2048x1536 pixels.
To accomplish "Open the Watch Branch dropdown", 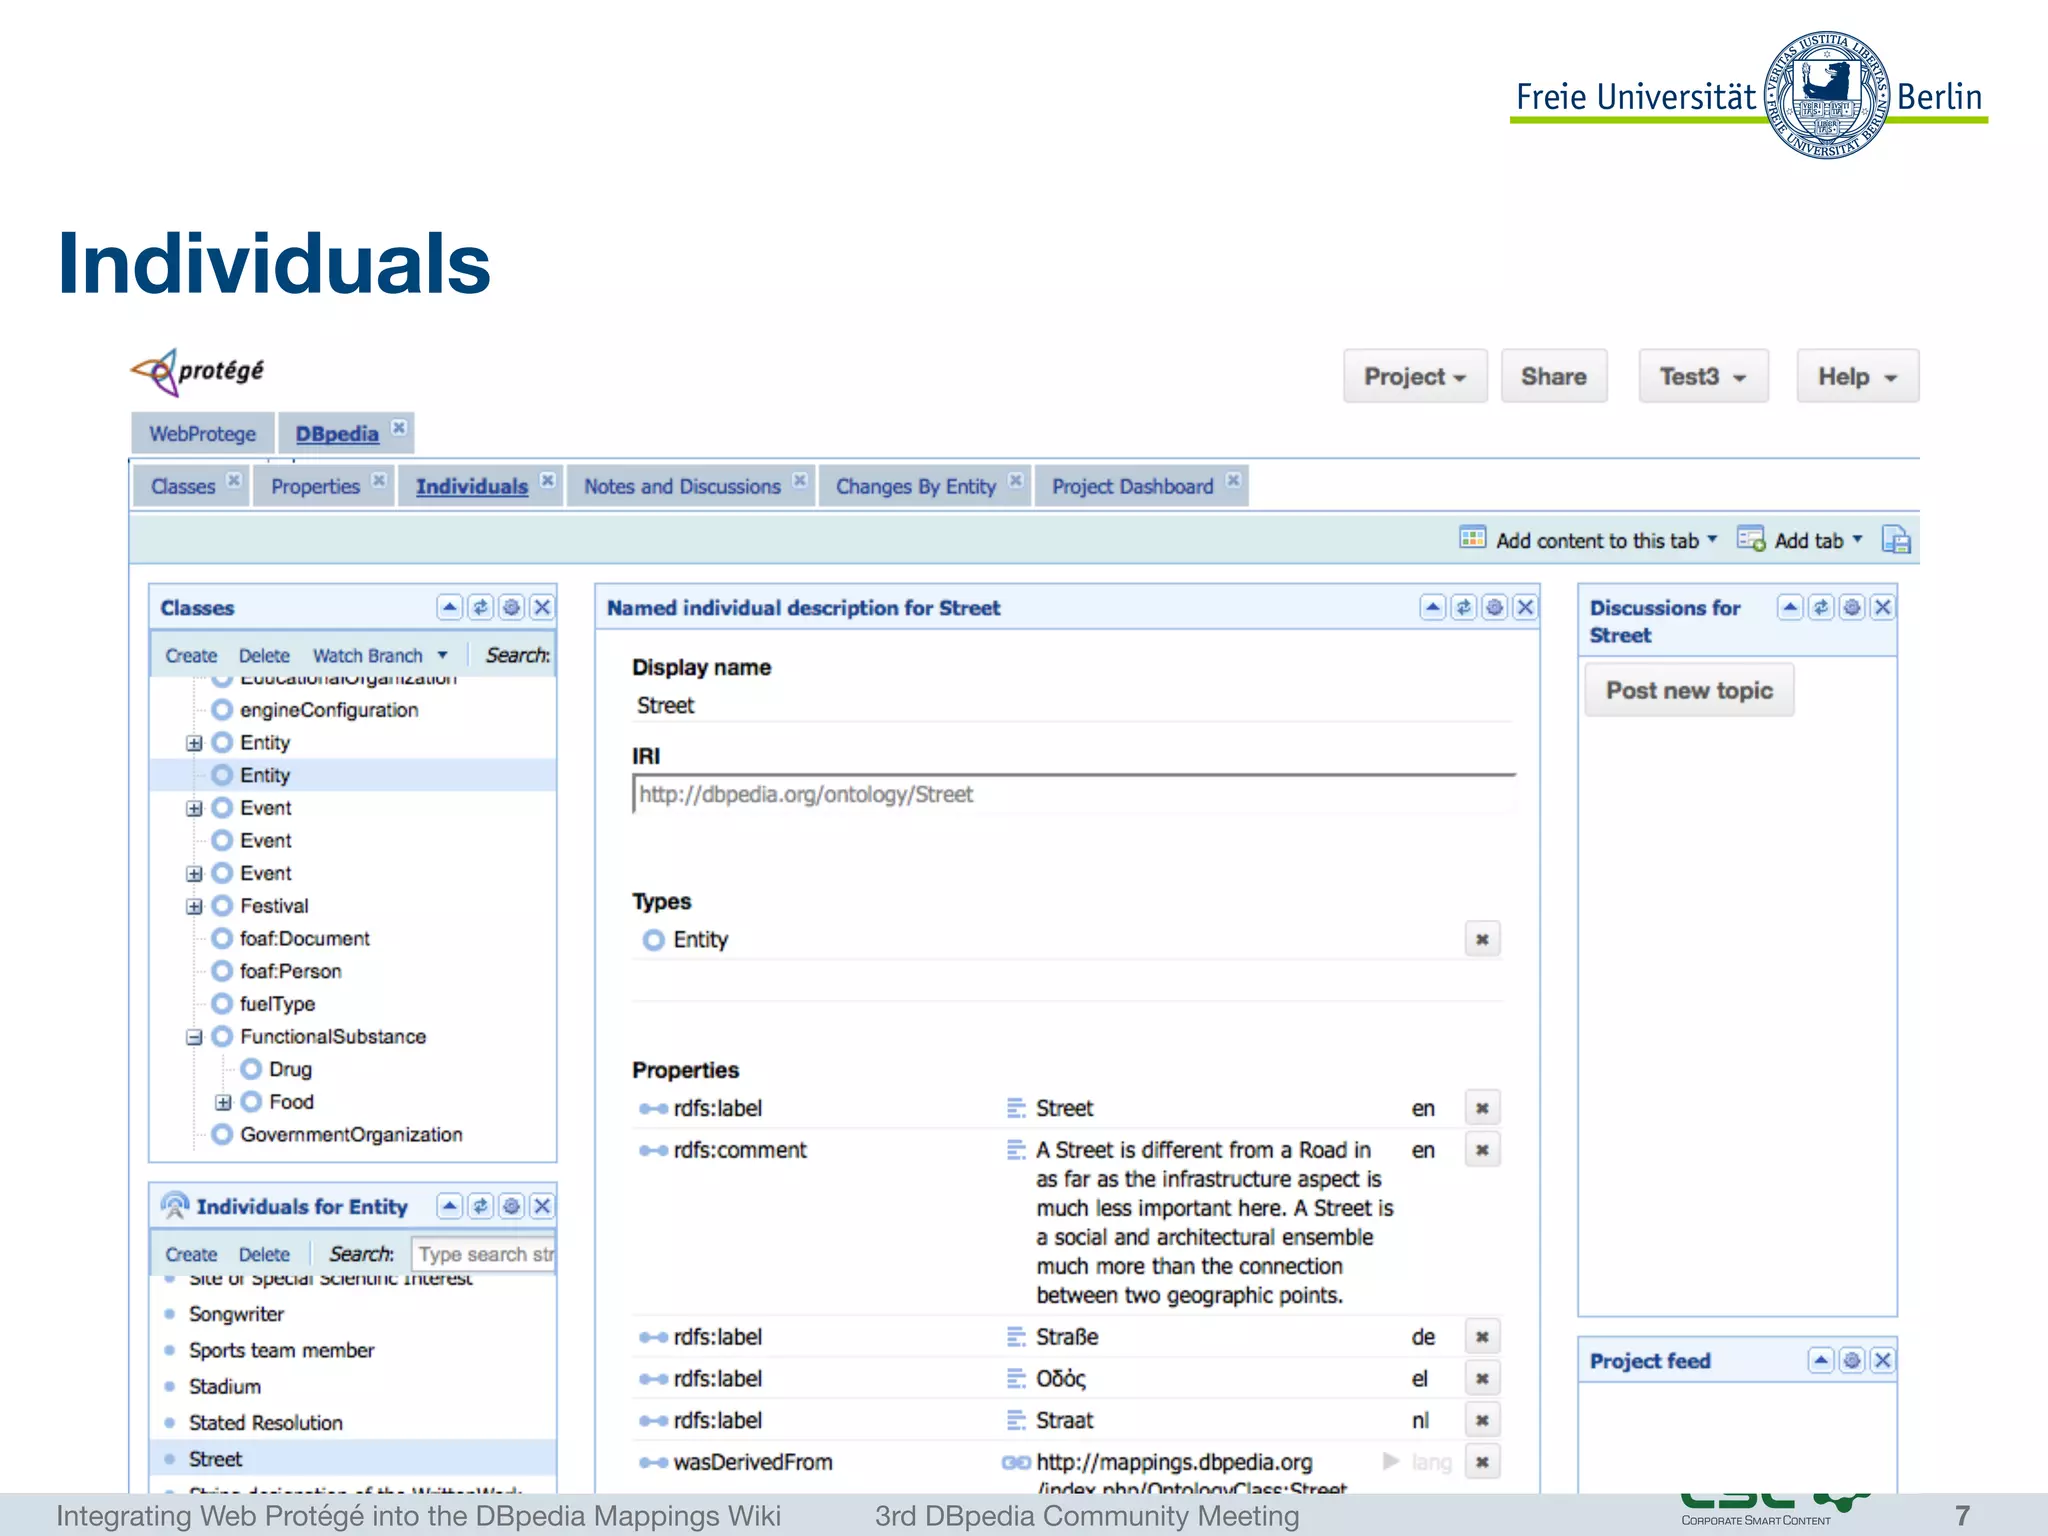I will (x=380, y=655).
